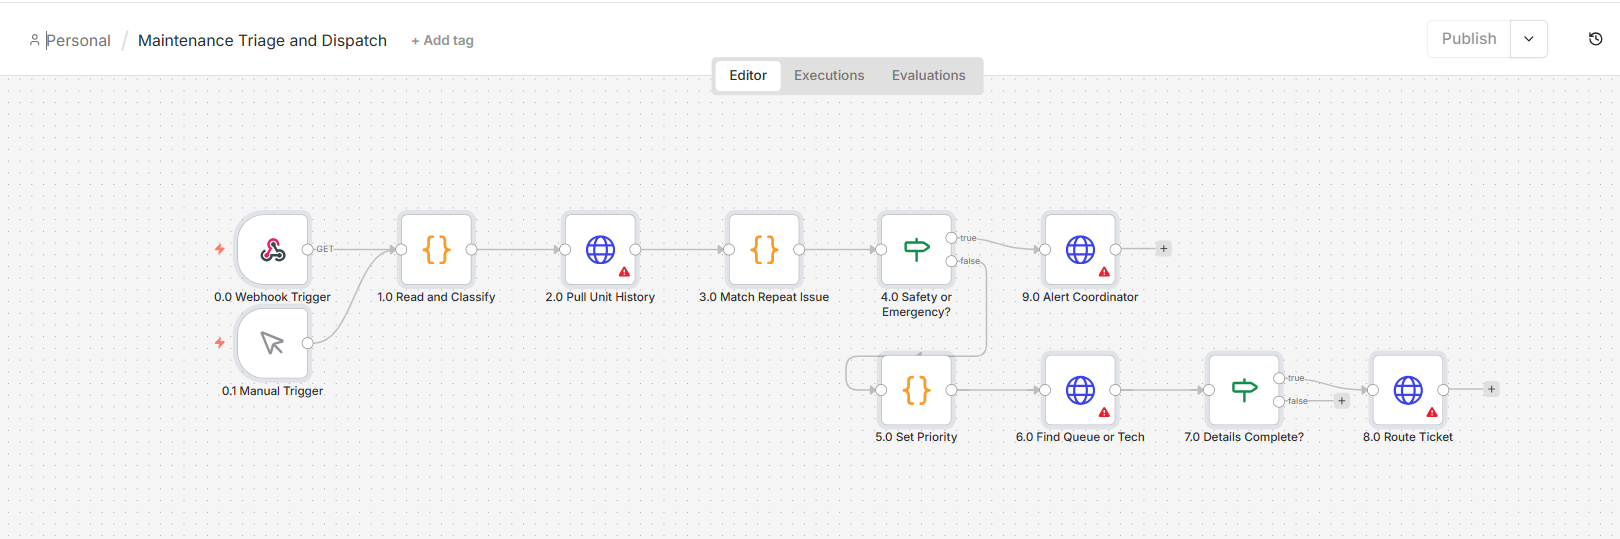This screenshot has height=539, width=1620.
Task: Click the "9.0 Alert Coordinator" label
Action: point(1080,297)
